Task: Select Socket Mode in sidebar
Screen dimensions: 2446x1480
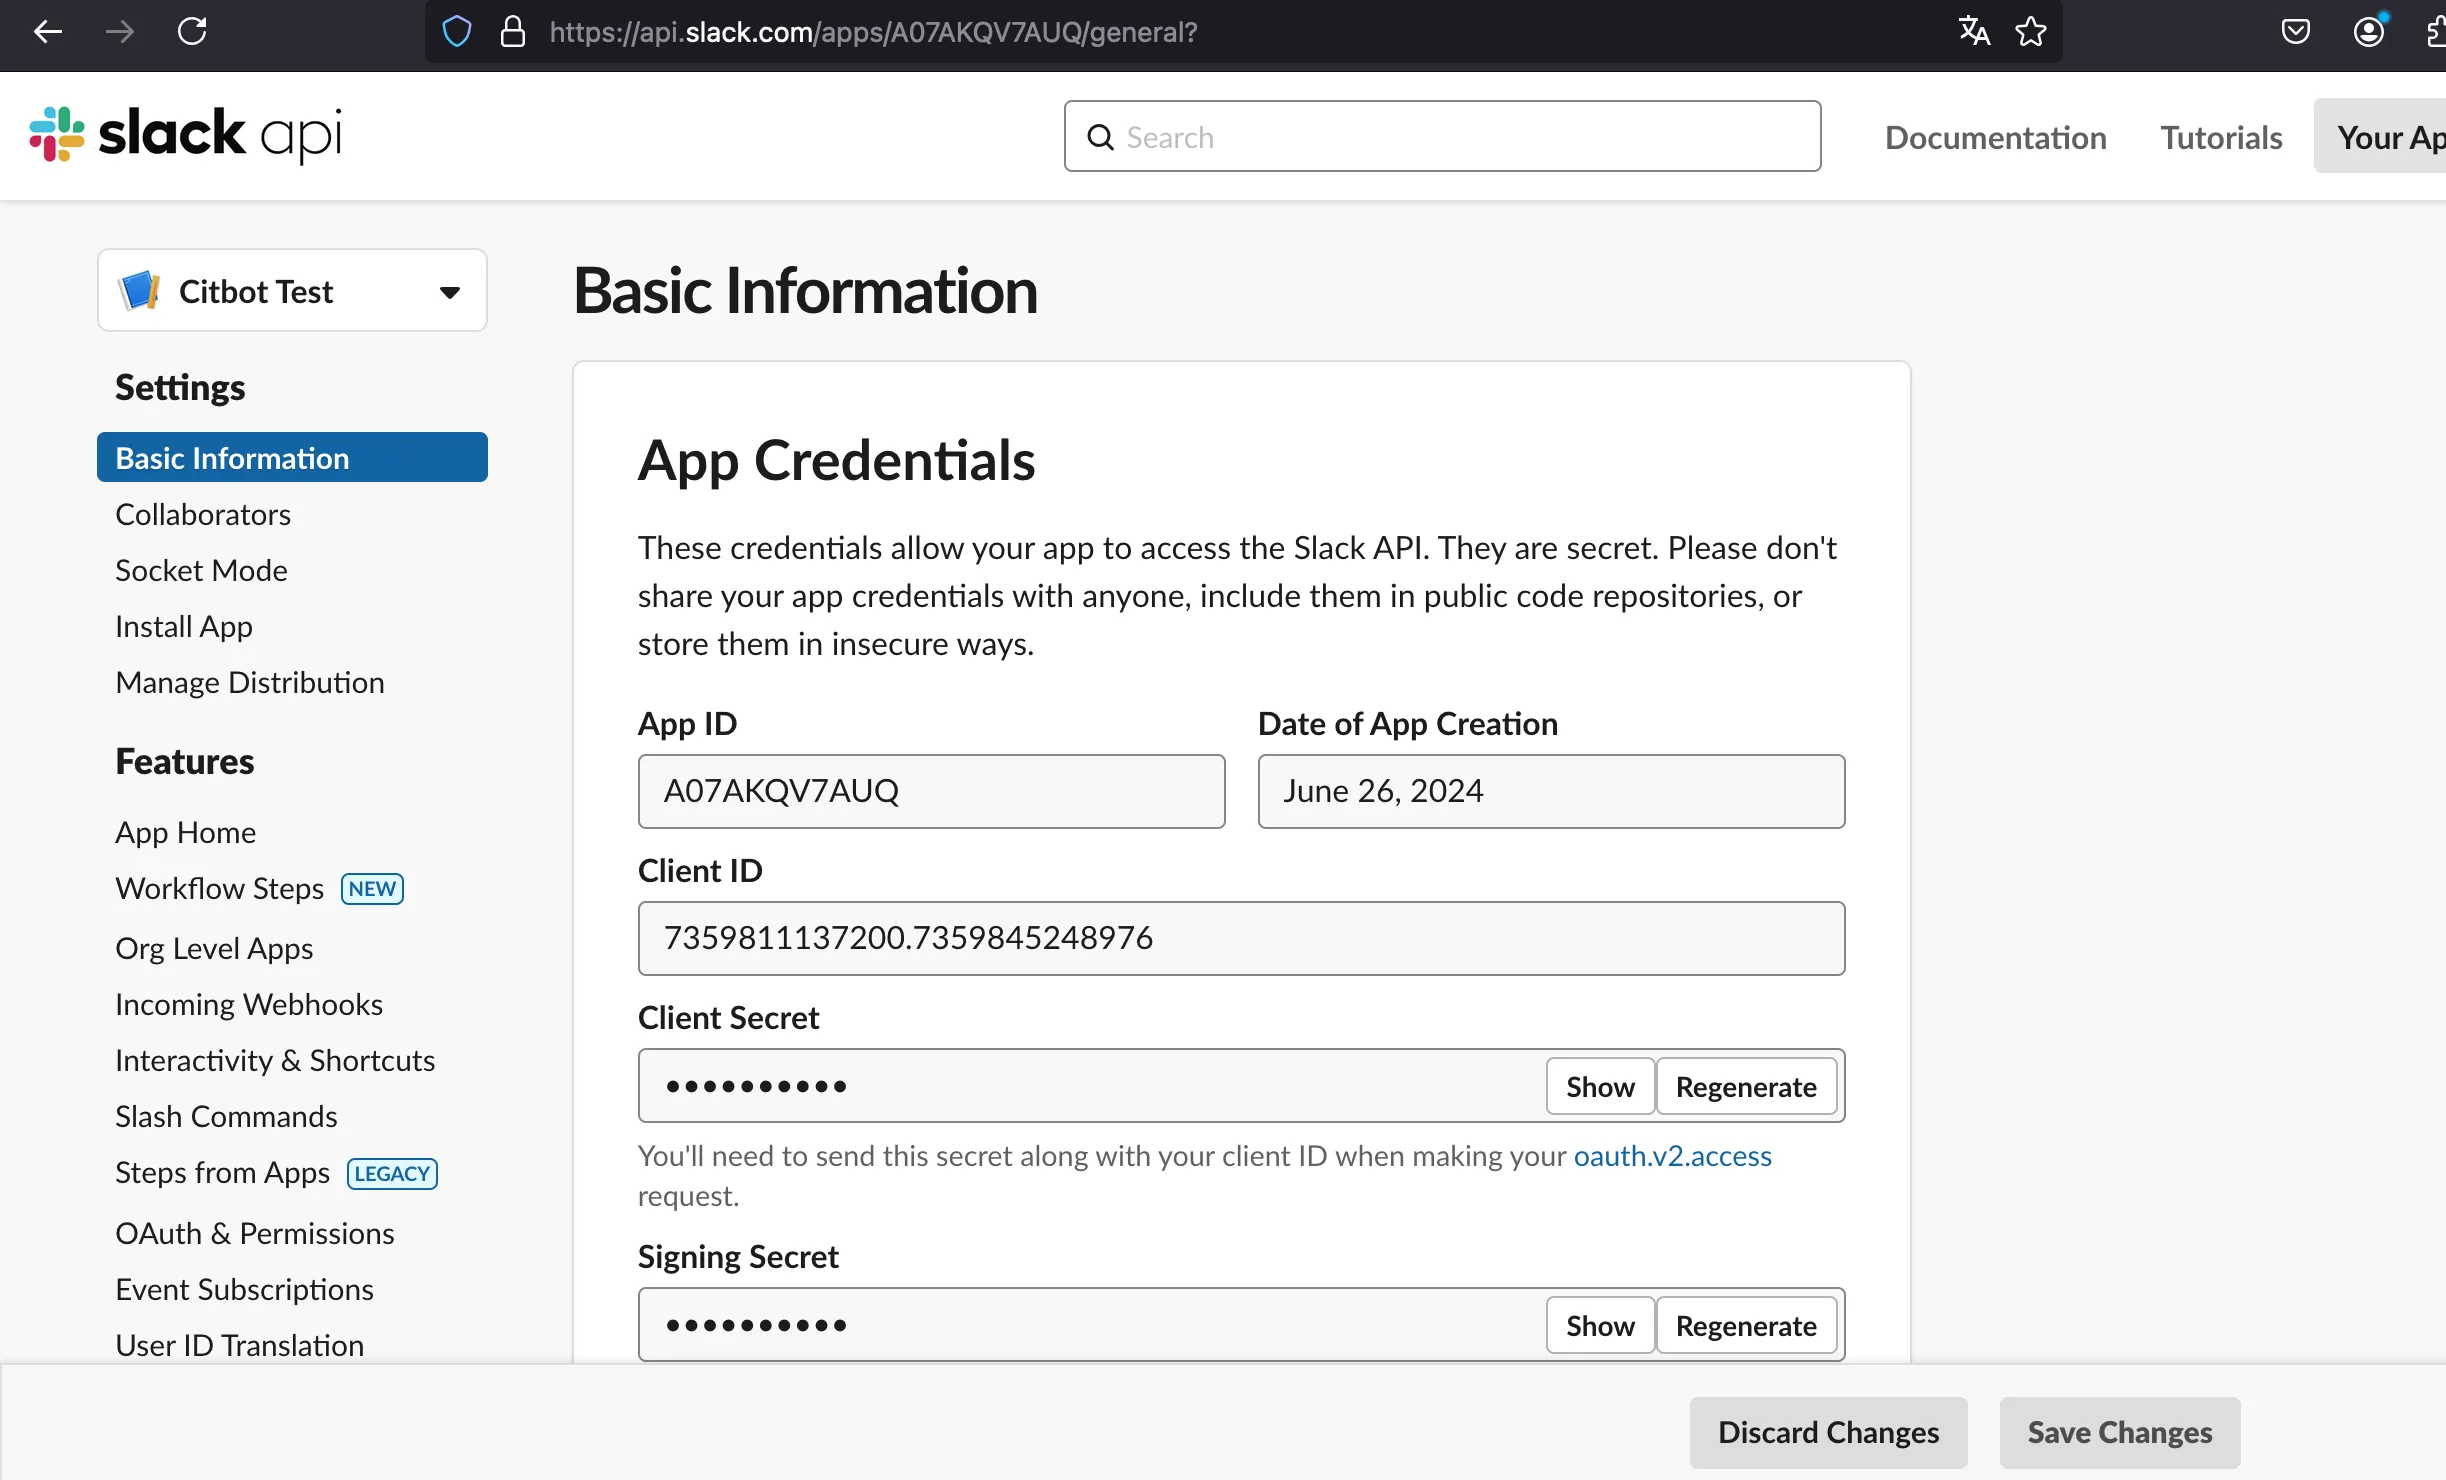Action: 201,570
